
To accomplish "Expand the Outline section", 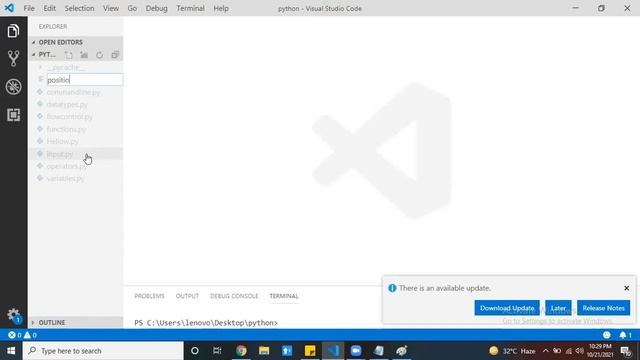I will point(76,322).
